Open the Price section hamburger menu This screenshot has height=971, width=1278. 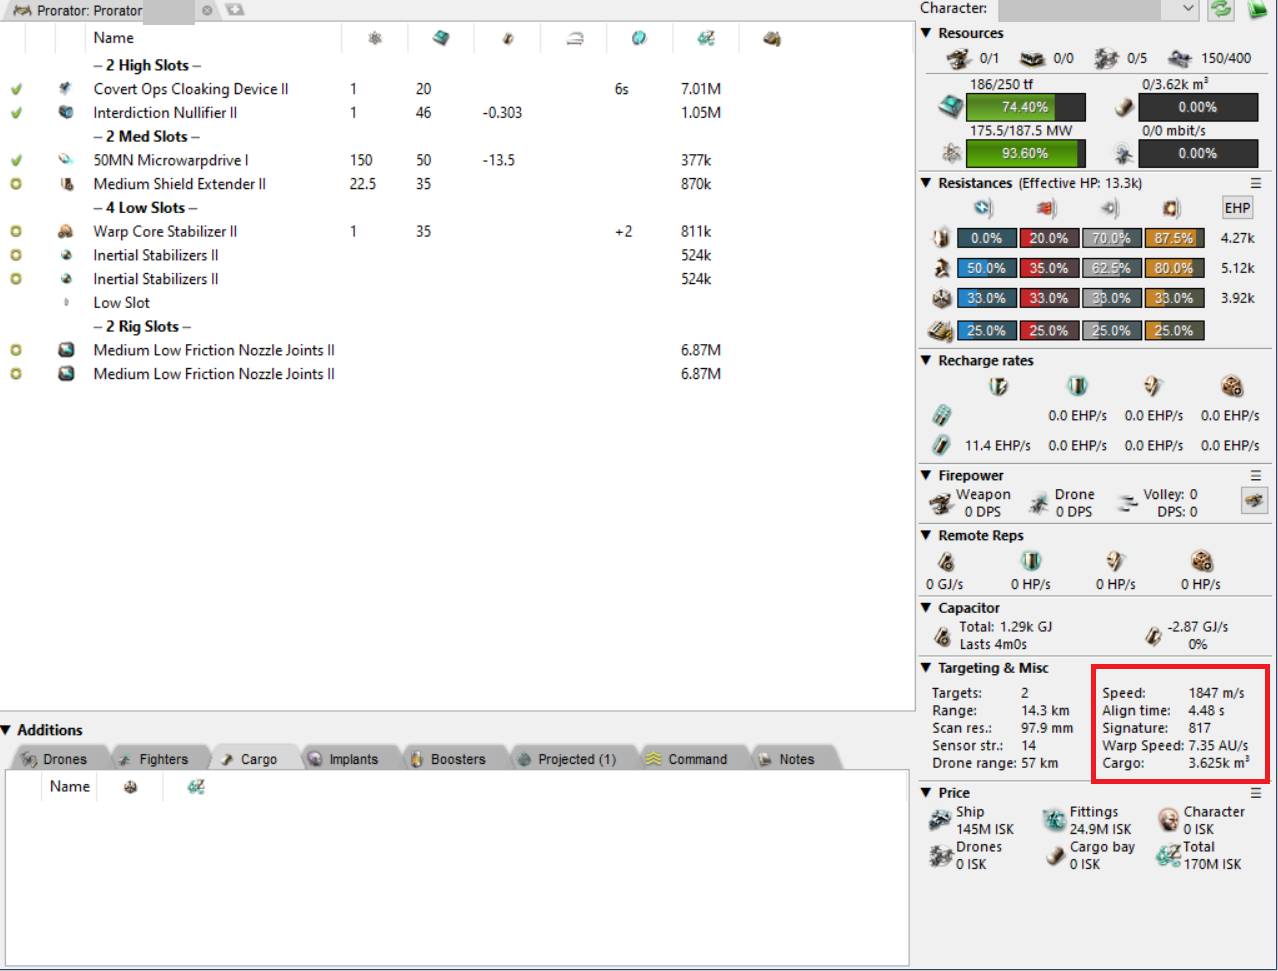tap(1256, 792)
